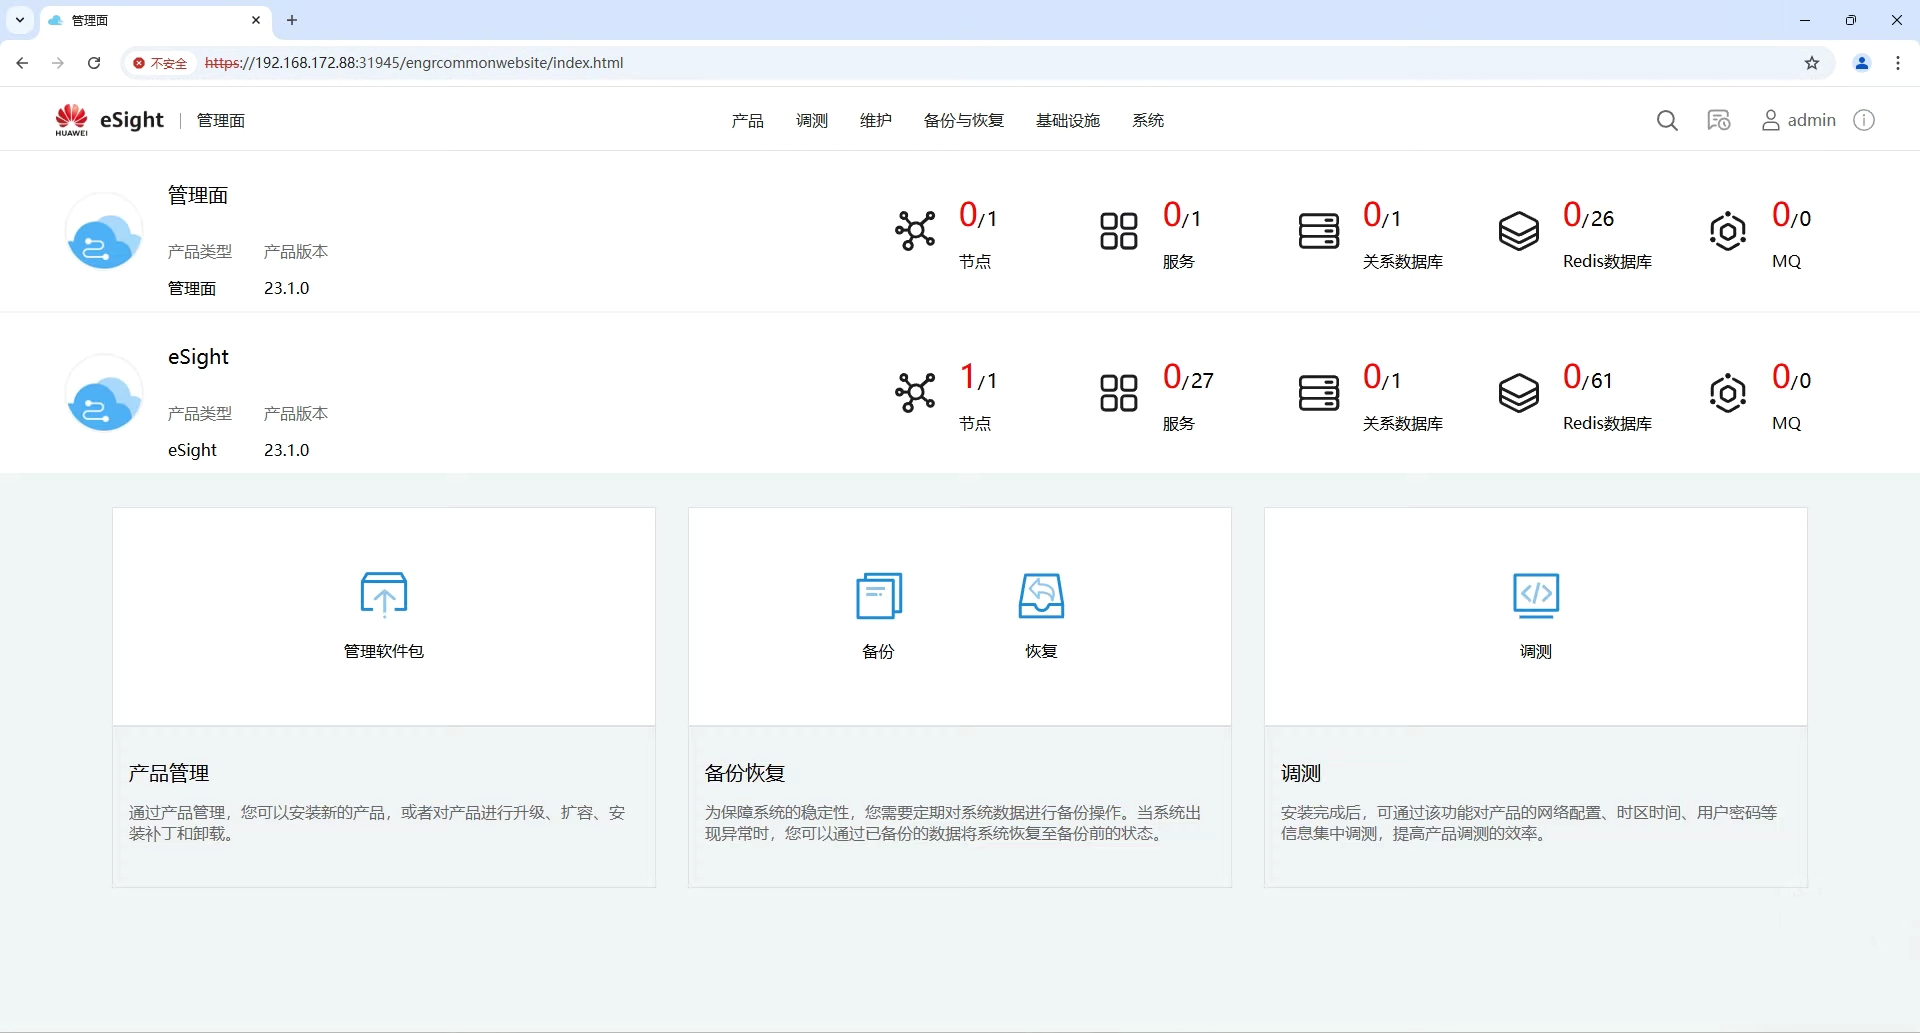
Task: Open the admin user account menu
Action: pos(1799,121)
